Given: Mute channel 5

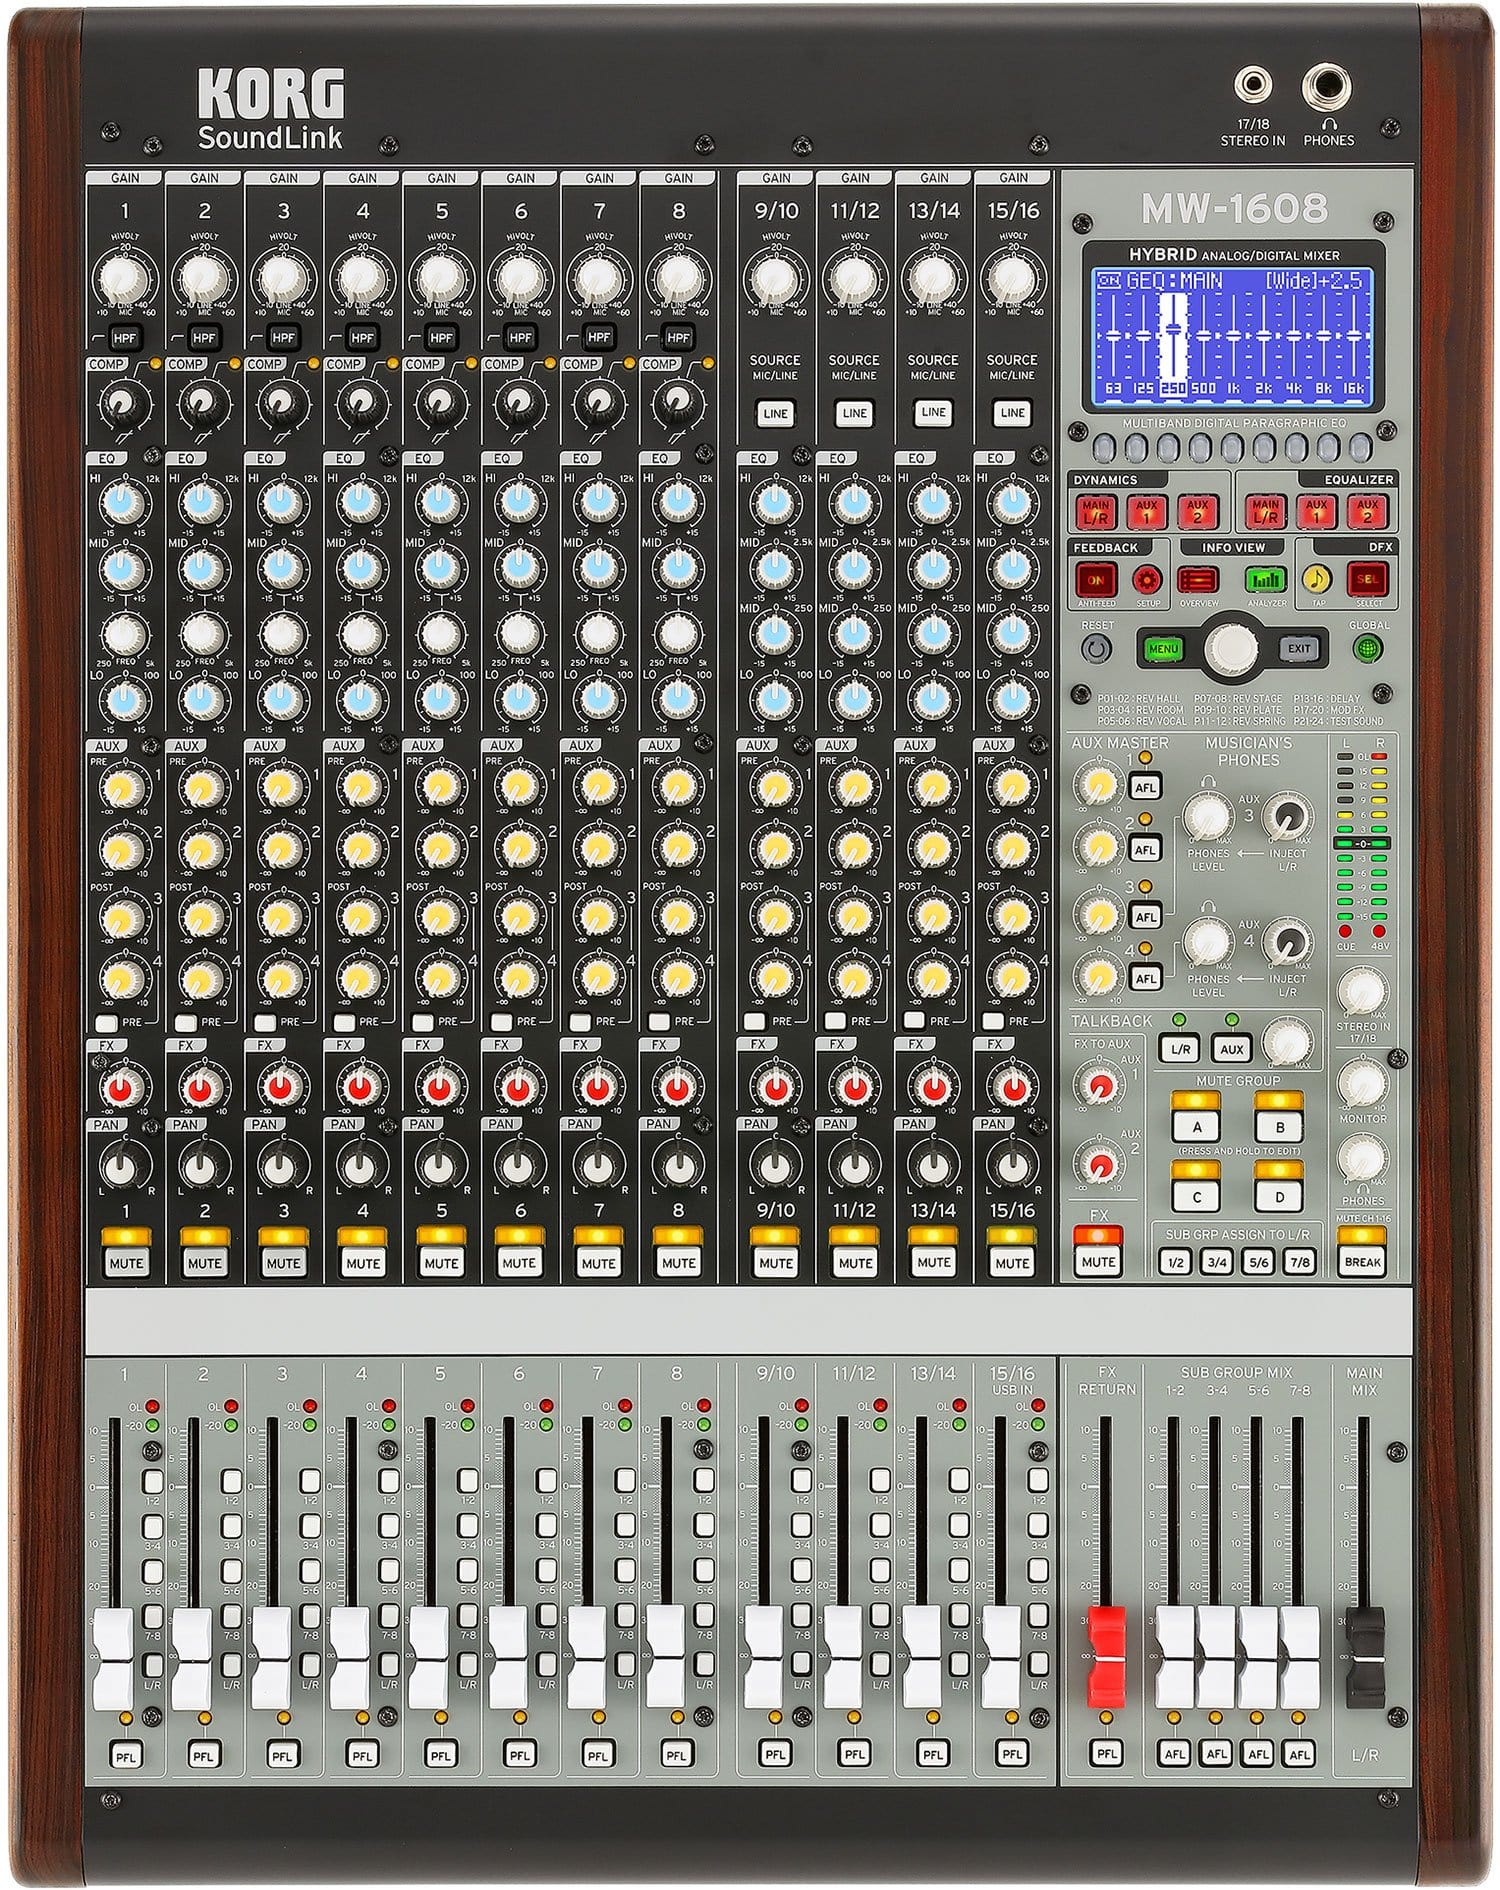Looking at the screenshot, I should tap(441, 1263).
